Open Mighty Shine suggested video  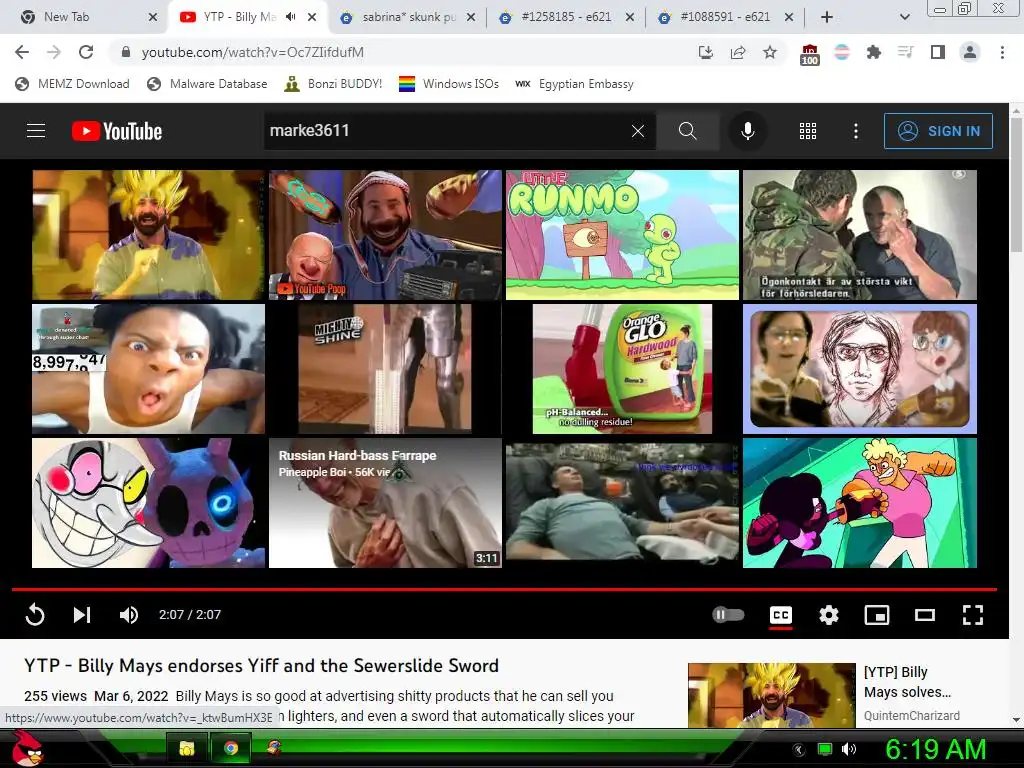pyautogui.click(x=385, y=369)
